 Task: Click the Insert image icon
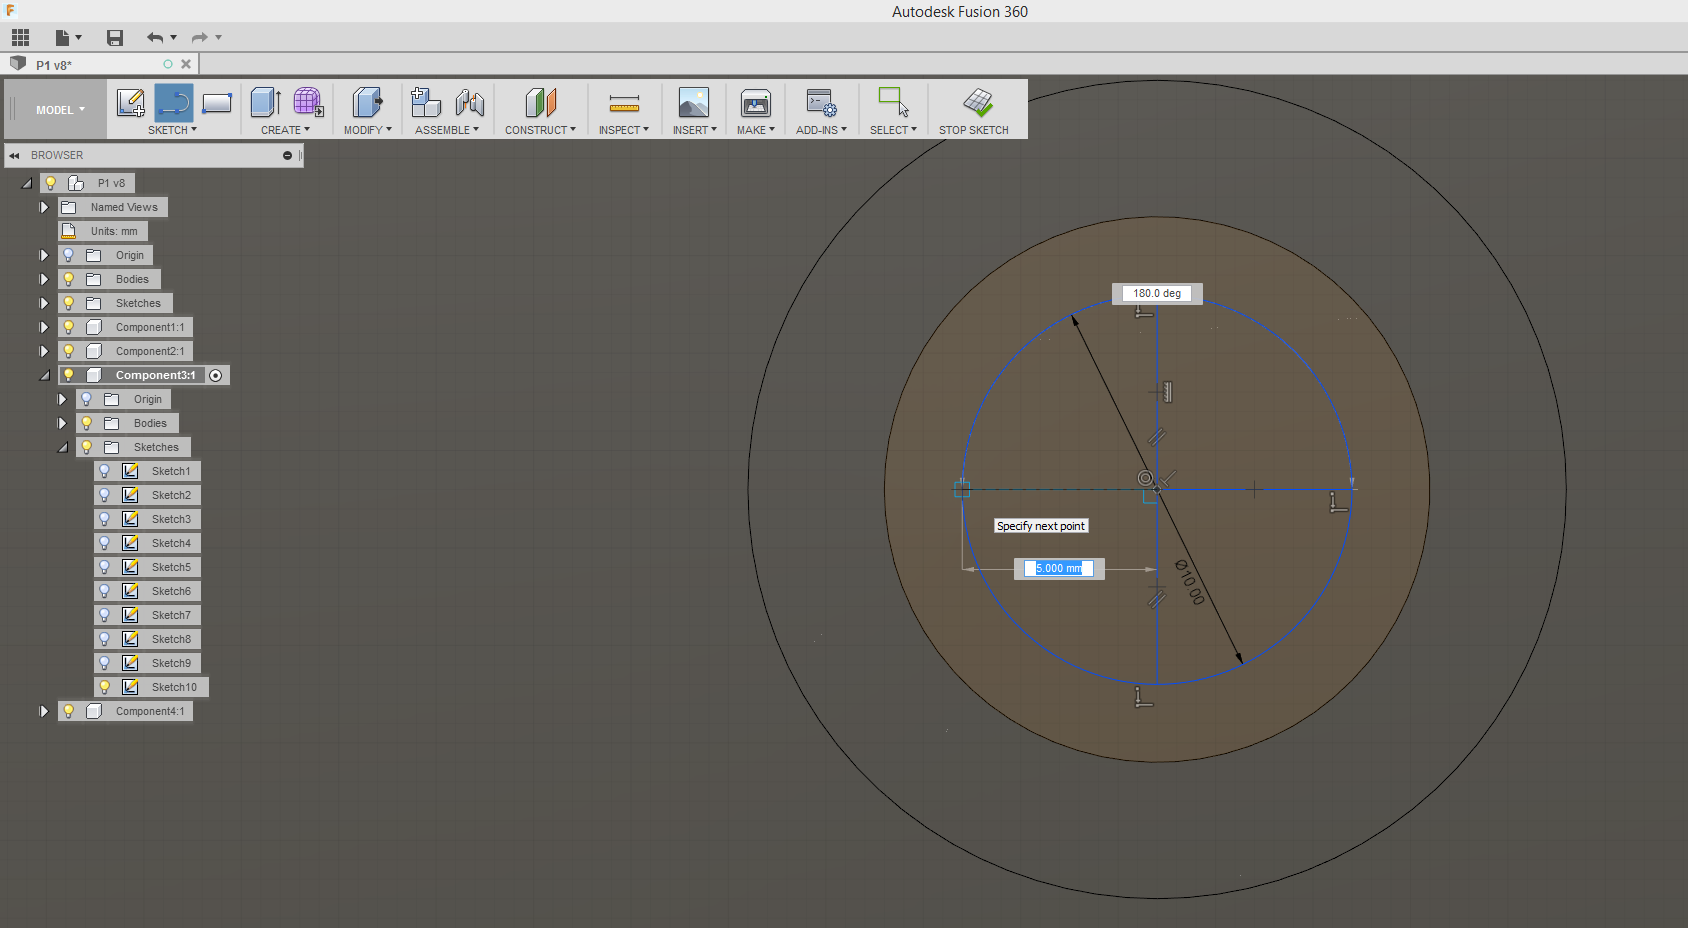693,102
